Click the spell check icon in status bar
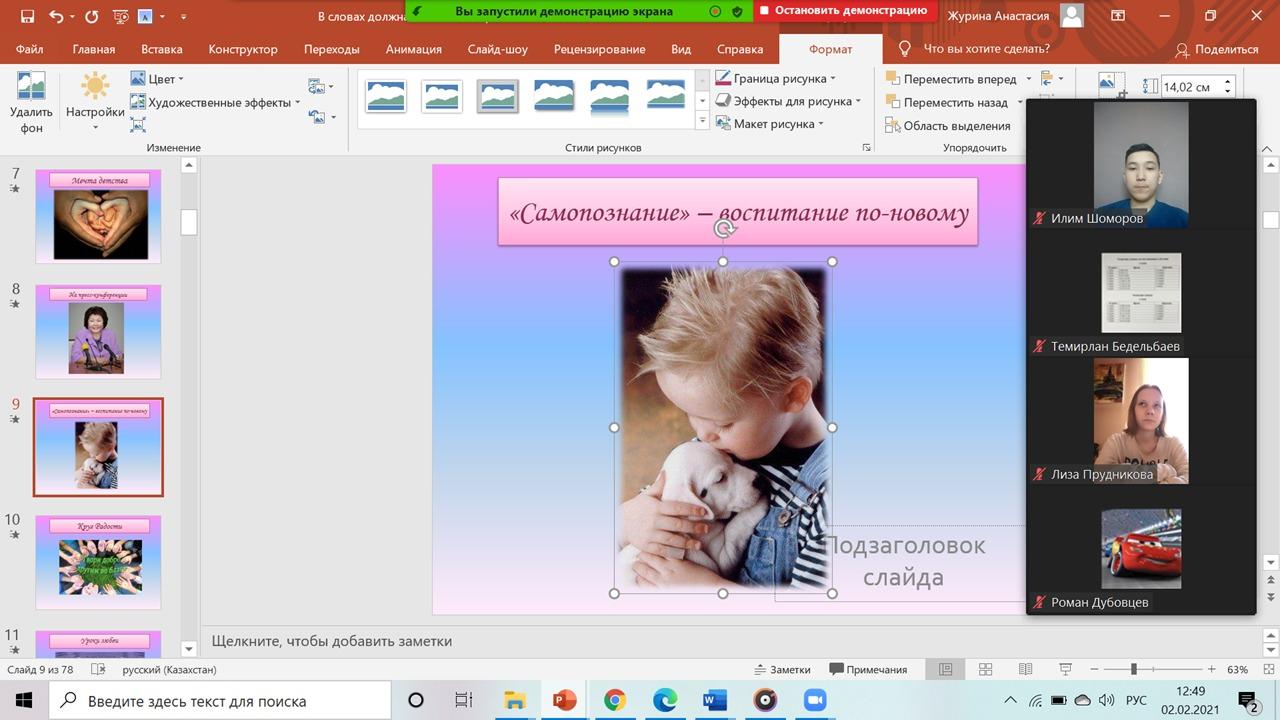 tap(98, 669)
